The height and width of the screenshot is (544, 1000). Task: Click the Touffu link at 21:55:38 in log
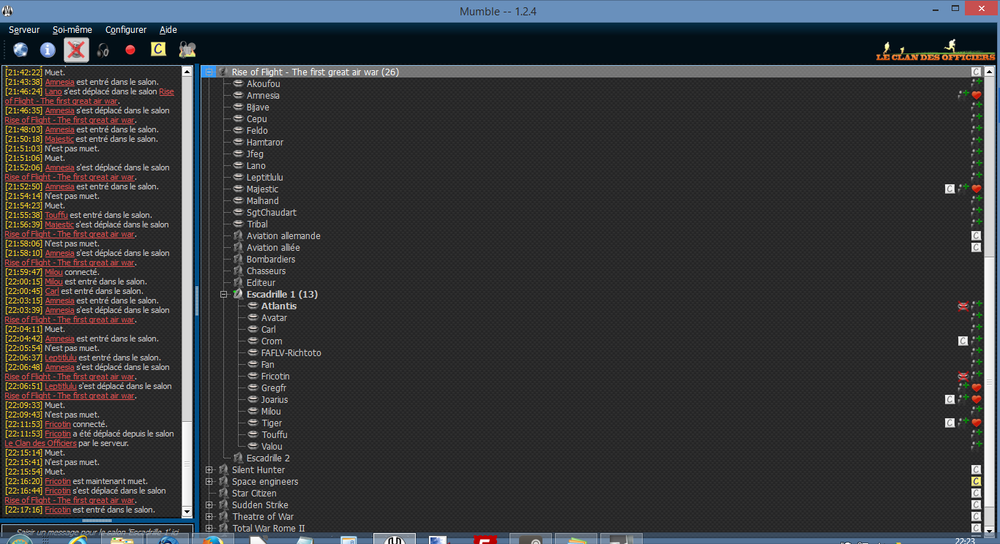coord(56,215)
